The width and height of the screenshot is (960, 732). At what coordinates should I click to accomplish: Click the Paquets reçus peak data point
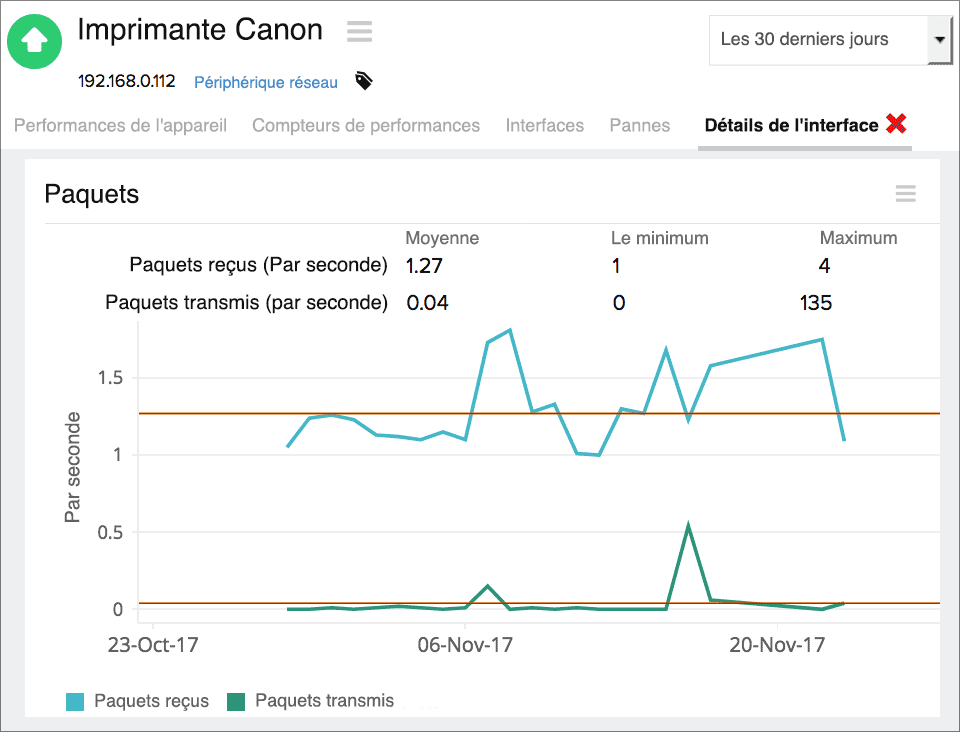point(512,330)
